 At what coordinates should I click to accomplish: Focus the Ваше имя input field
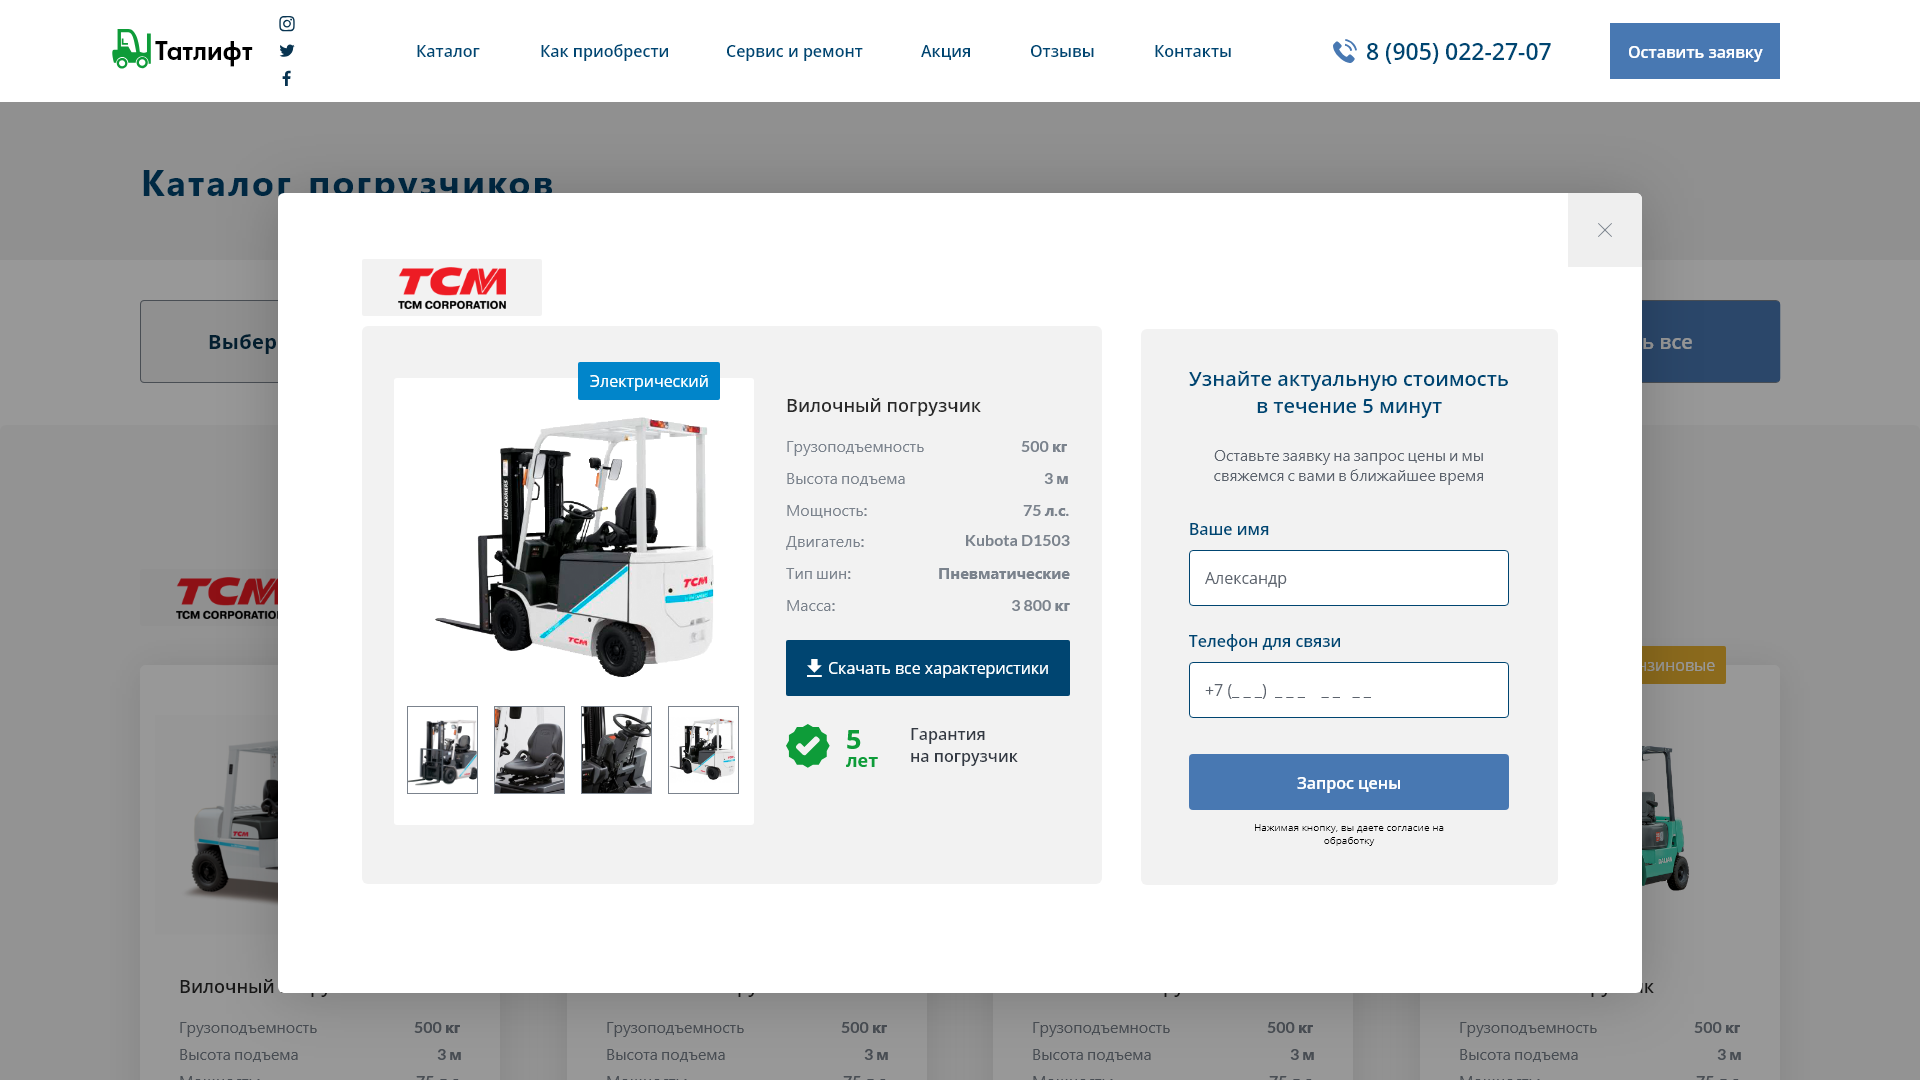click(1349, 578)
